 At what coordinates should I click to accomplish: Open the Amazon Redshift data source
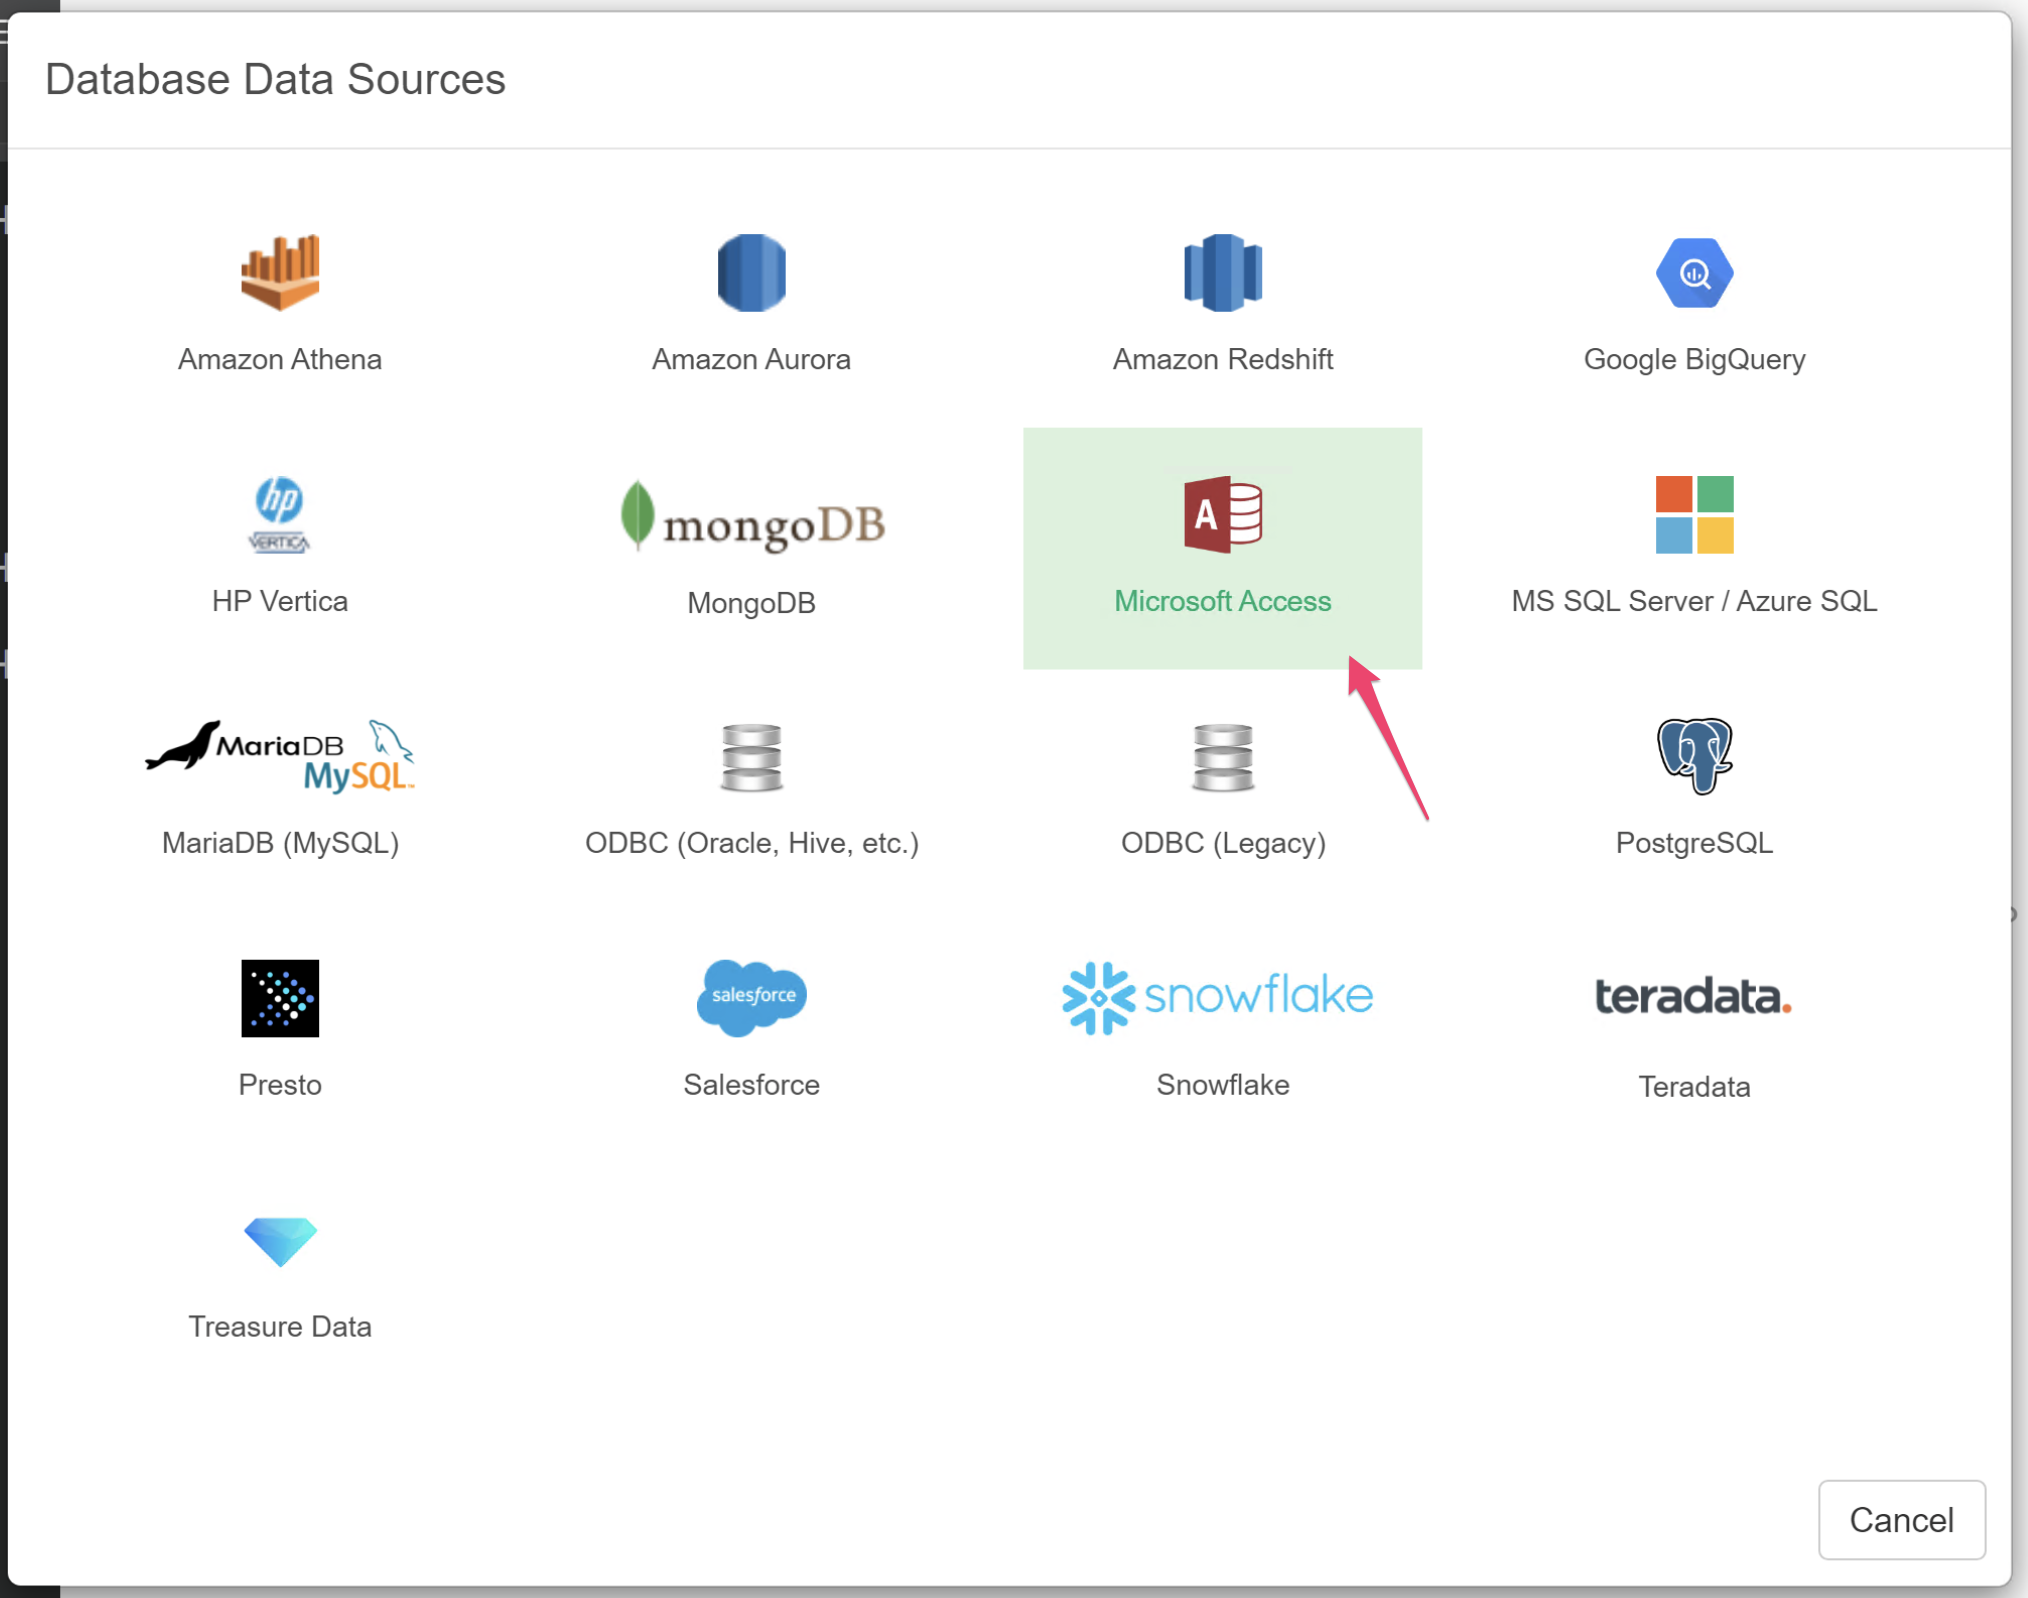pos(1222,273)
